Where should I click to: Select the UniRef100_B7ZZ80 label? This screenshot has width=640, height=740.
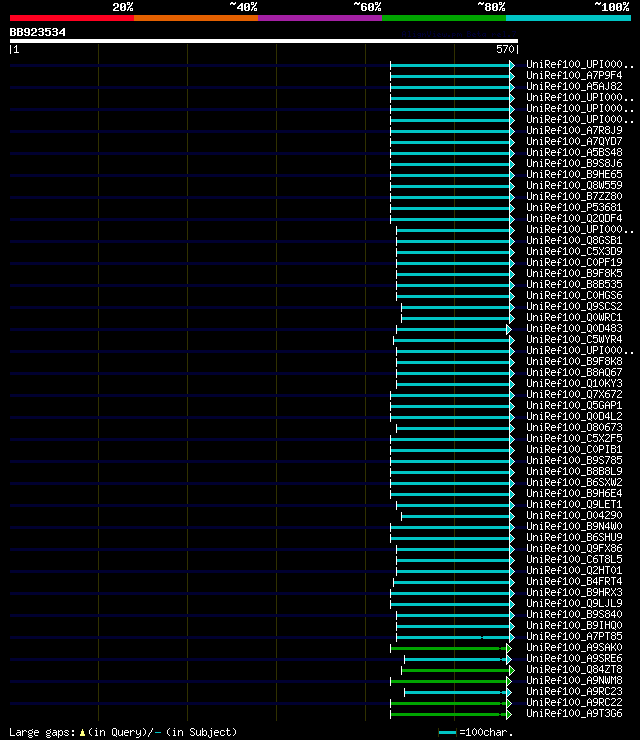point(574,197)
